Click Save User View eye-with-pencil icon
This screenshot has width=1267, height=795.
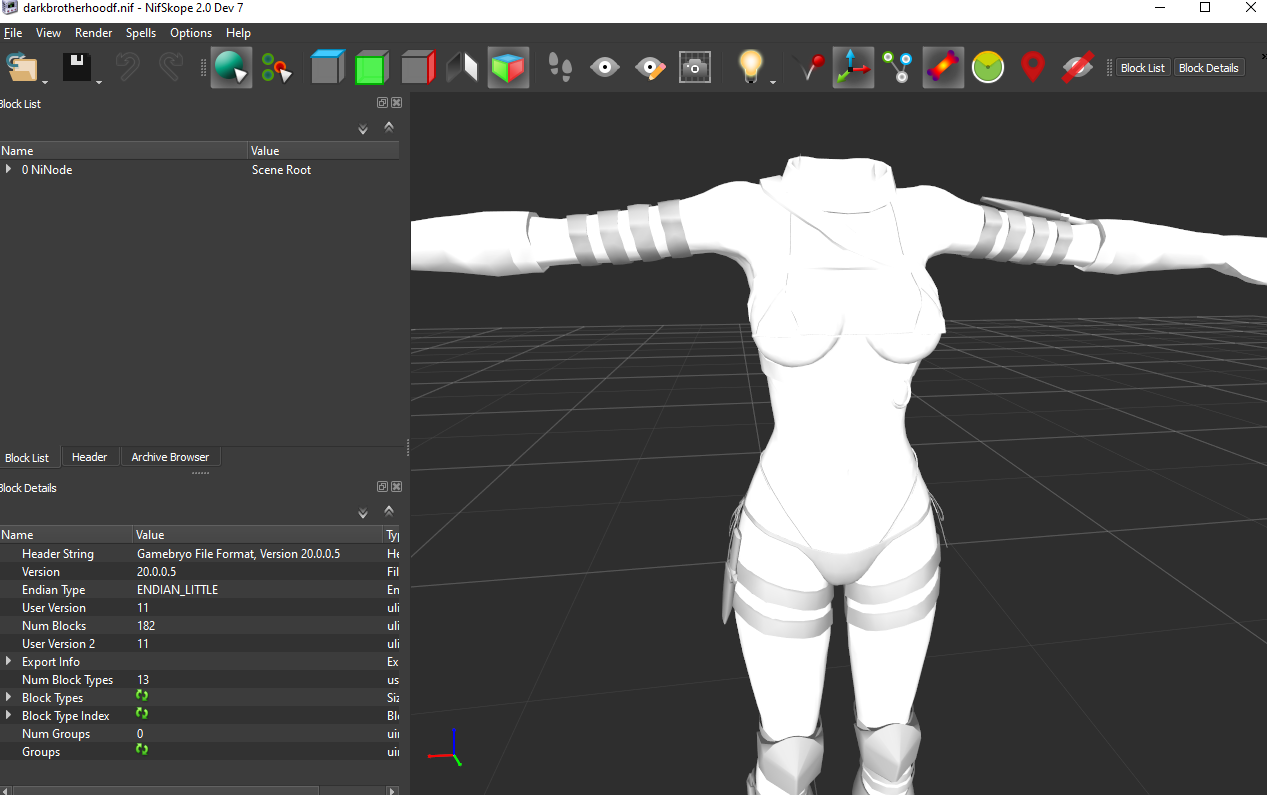point(650,68)
